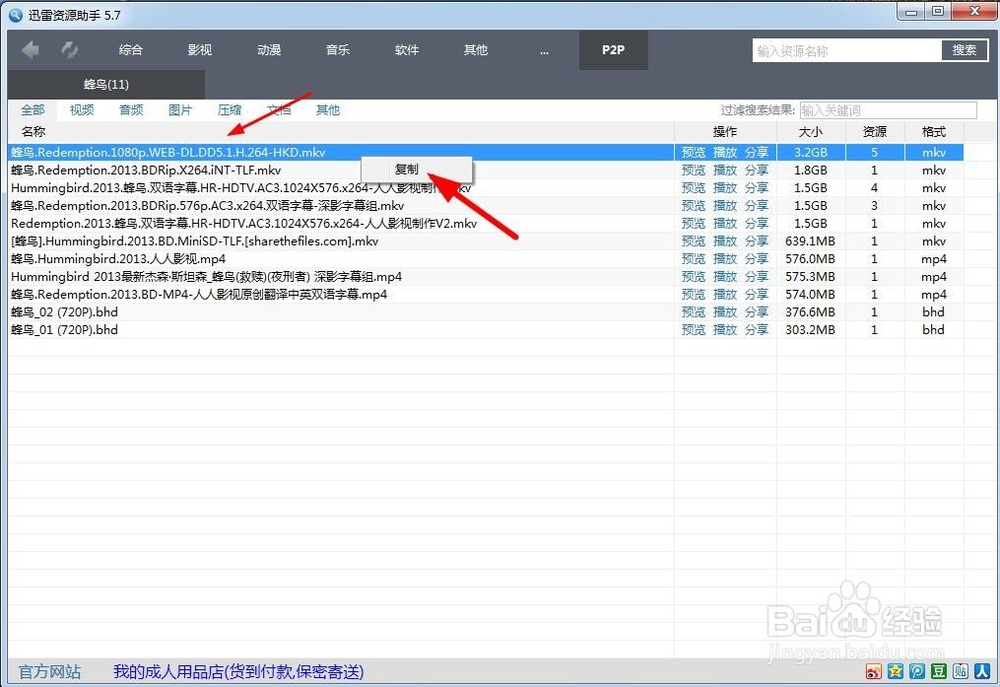The height and width of the screenshot is (687, 1000).
Task: Switch to the P2P tab
Action: pyautogui.click(x=614, y=50)
